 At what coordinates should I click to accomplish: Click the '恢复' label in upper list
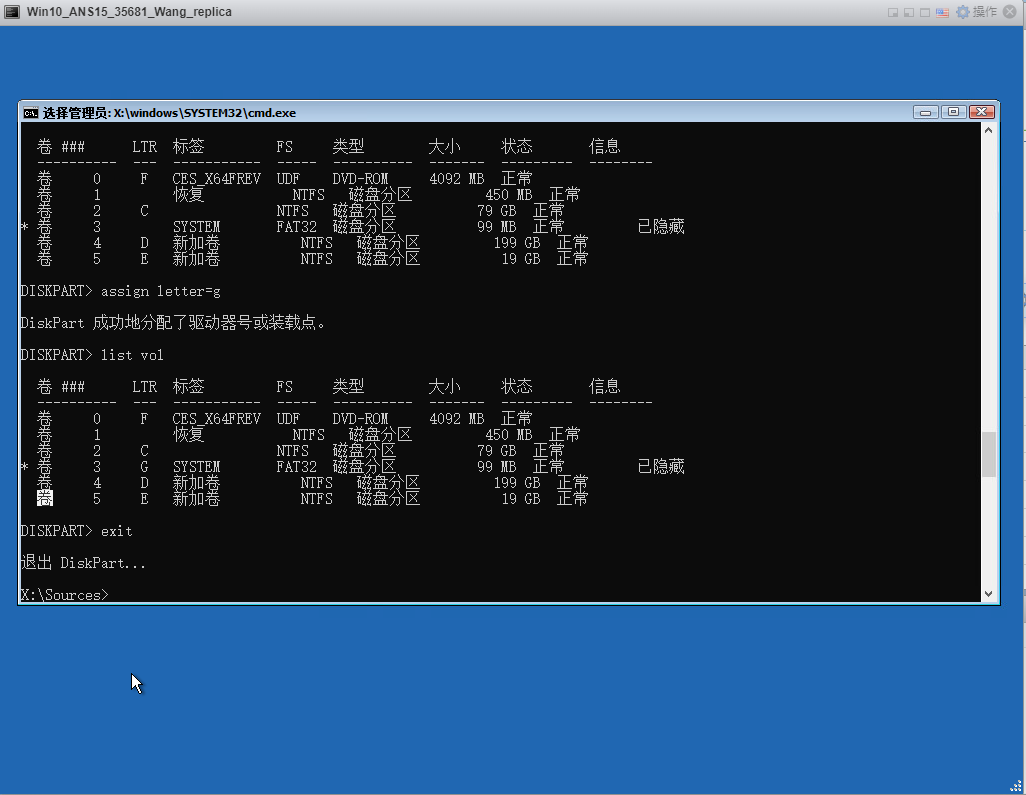[189, 194]
